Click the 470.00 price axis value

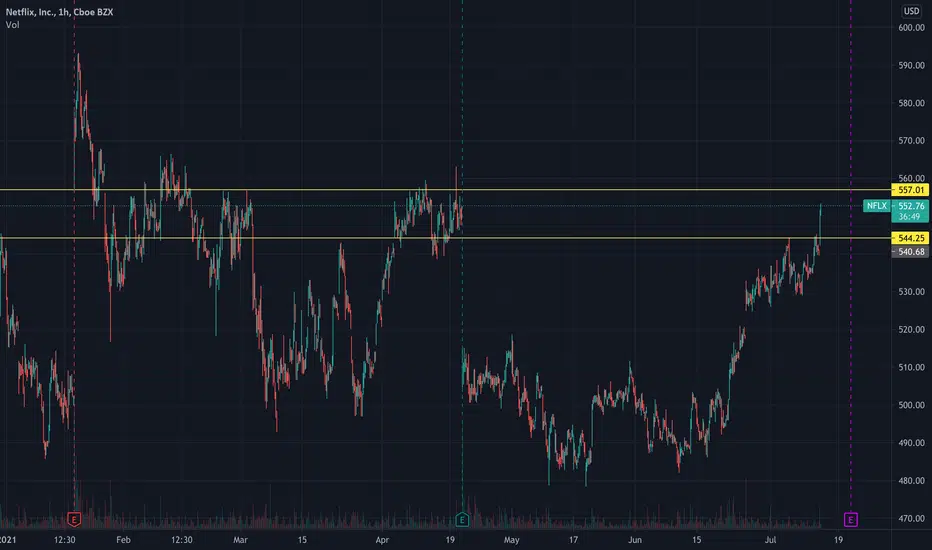(911, 518)
